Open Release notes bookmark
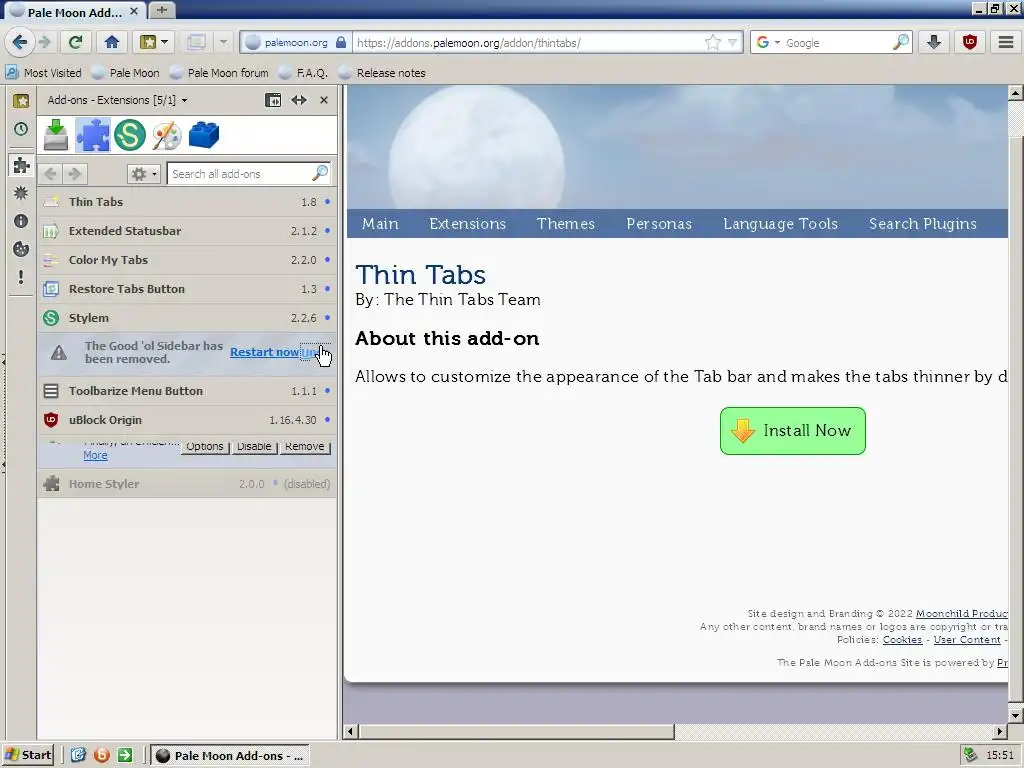The width and height of the screenshot is (1024, 768). (x=382, y=73)
